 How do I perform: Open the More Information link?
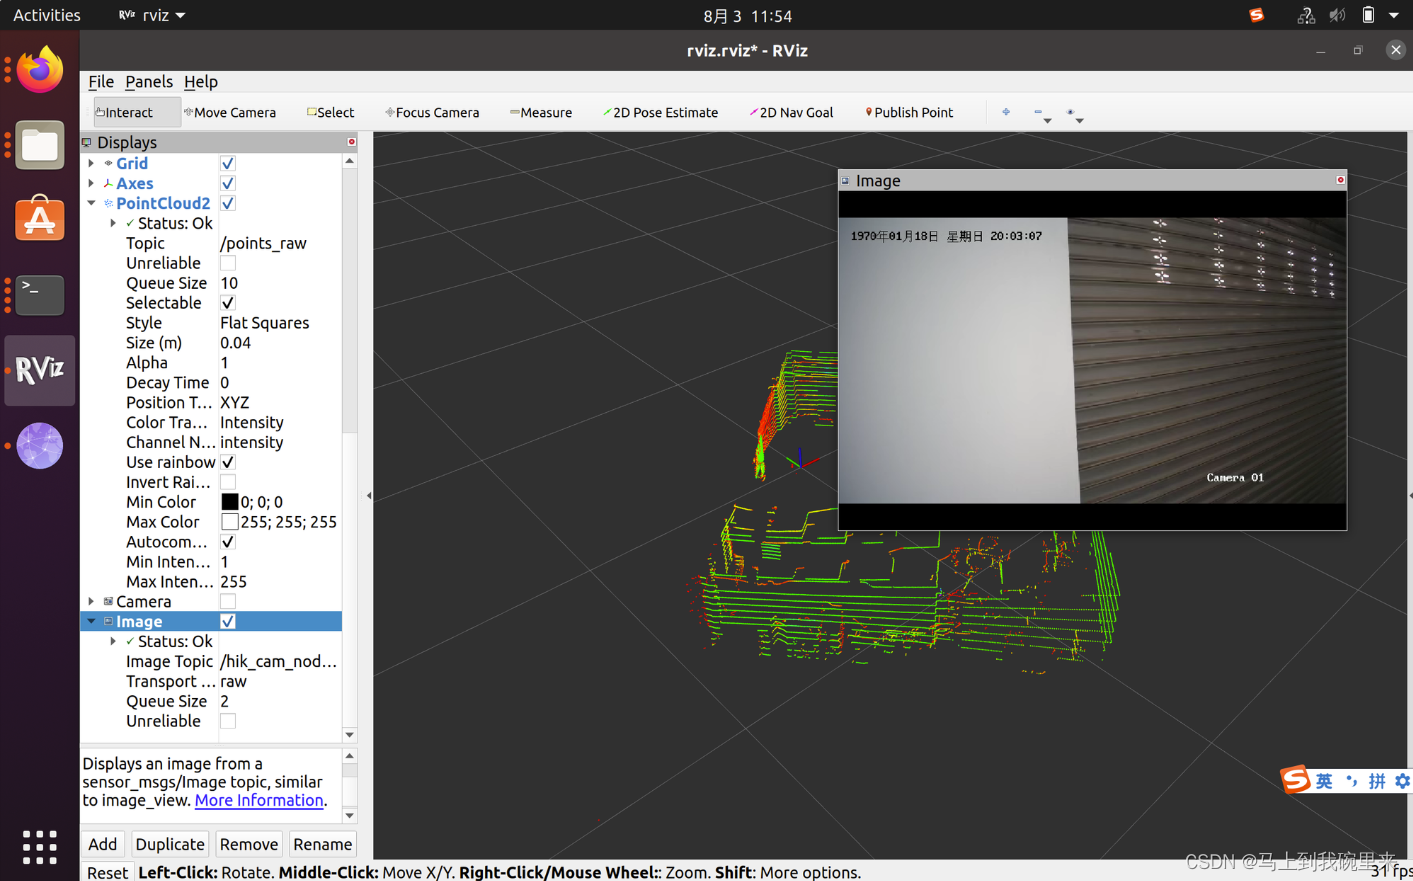[259, 800]
